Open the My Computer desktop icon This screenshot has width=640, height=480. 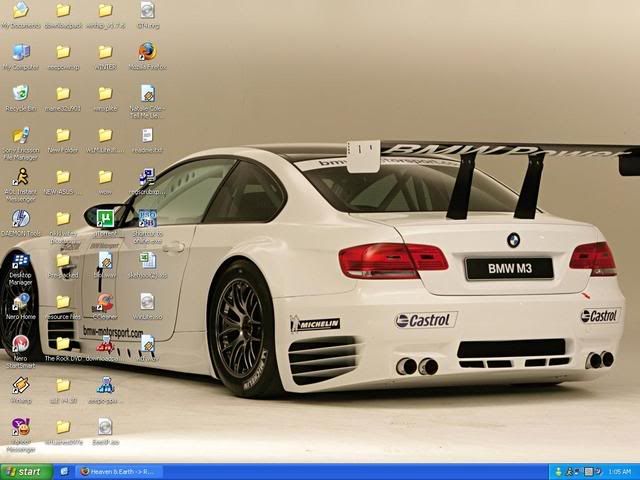21,52
